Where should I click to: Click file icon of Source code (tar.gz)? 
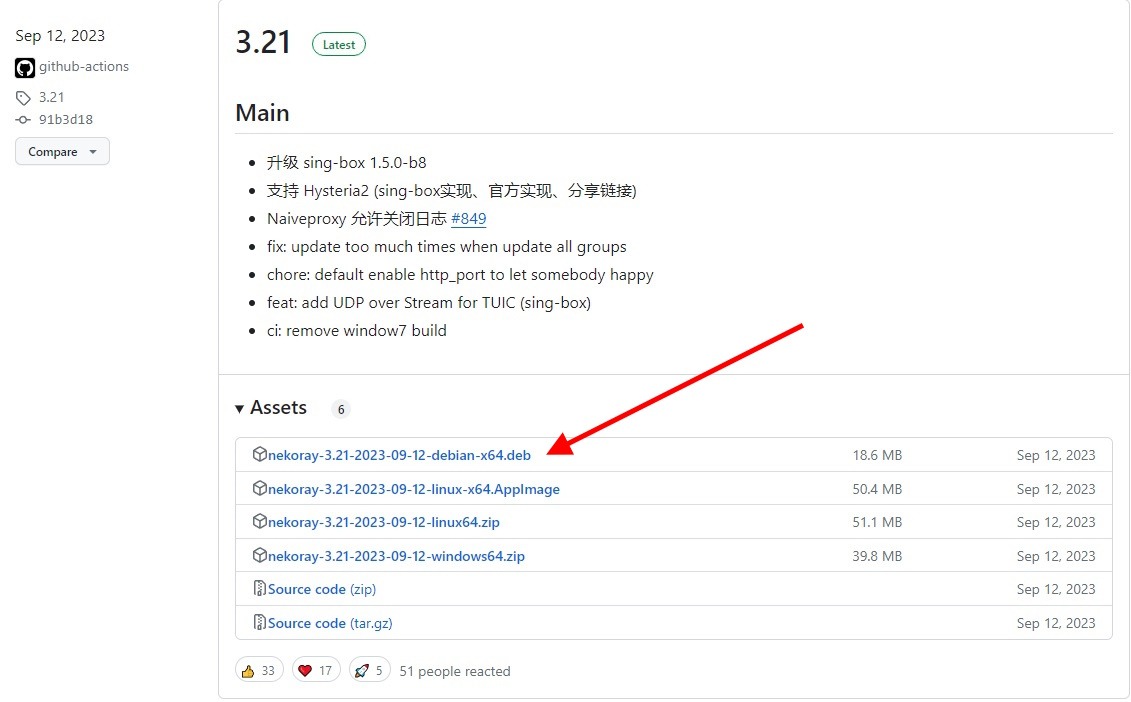[260, 622]
